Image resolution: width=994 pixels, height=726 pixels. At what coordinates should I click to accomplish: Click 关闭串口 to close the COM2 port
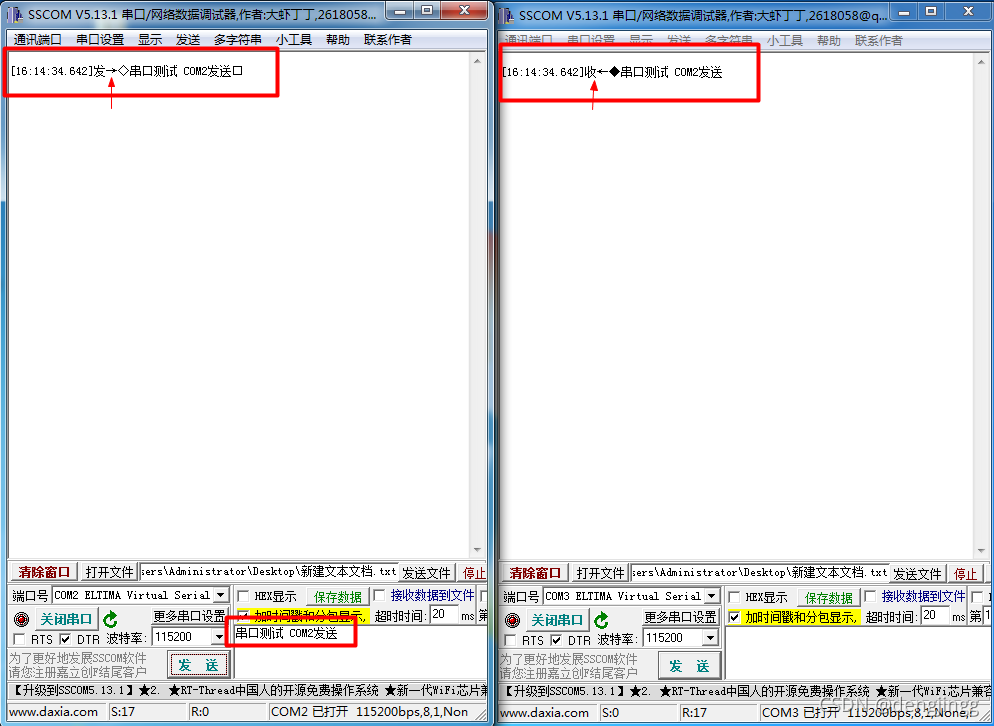coord(65,618)
